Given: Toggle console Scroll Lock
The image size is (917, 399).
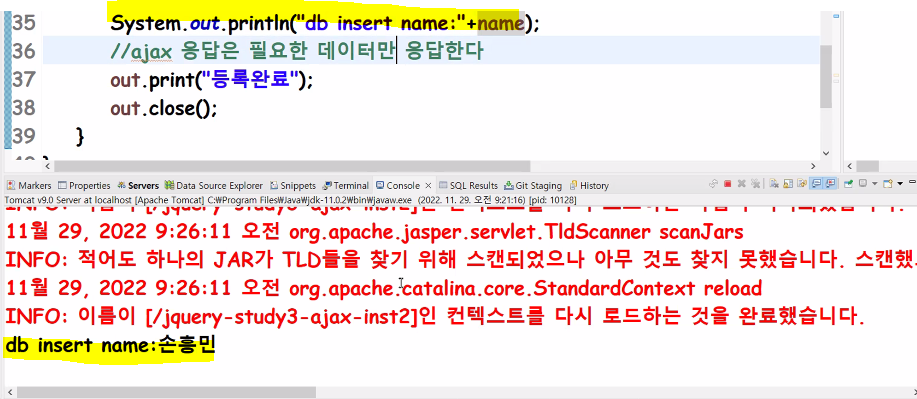Looking at the screenshot, I should [788, 184].
